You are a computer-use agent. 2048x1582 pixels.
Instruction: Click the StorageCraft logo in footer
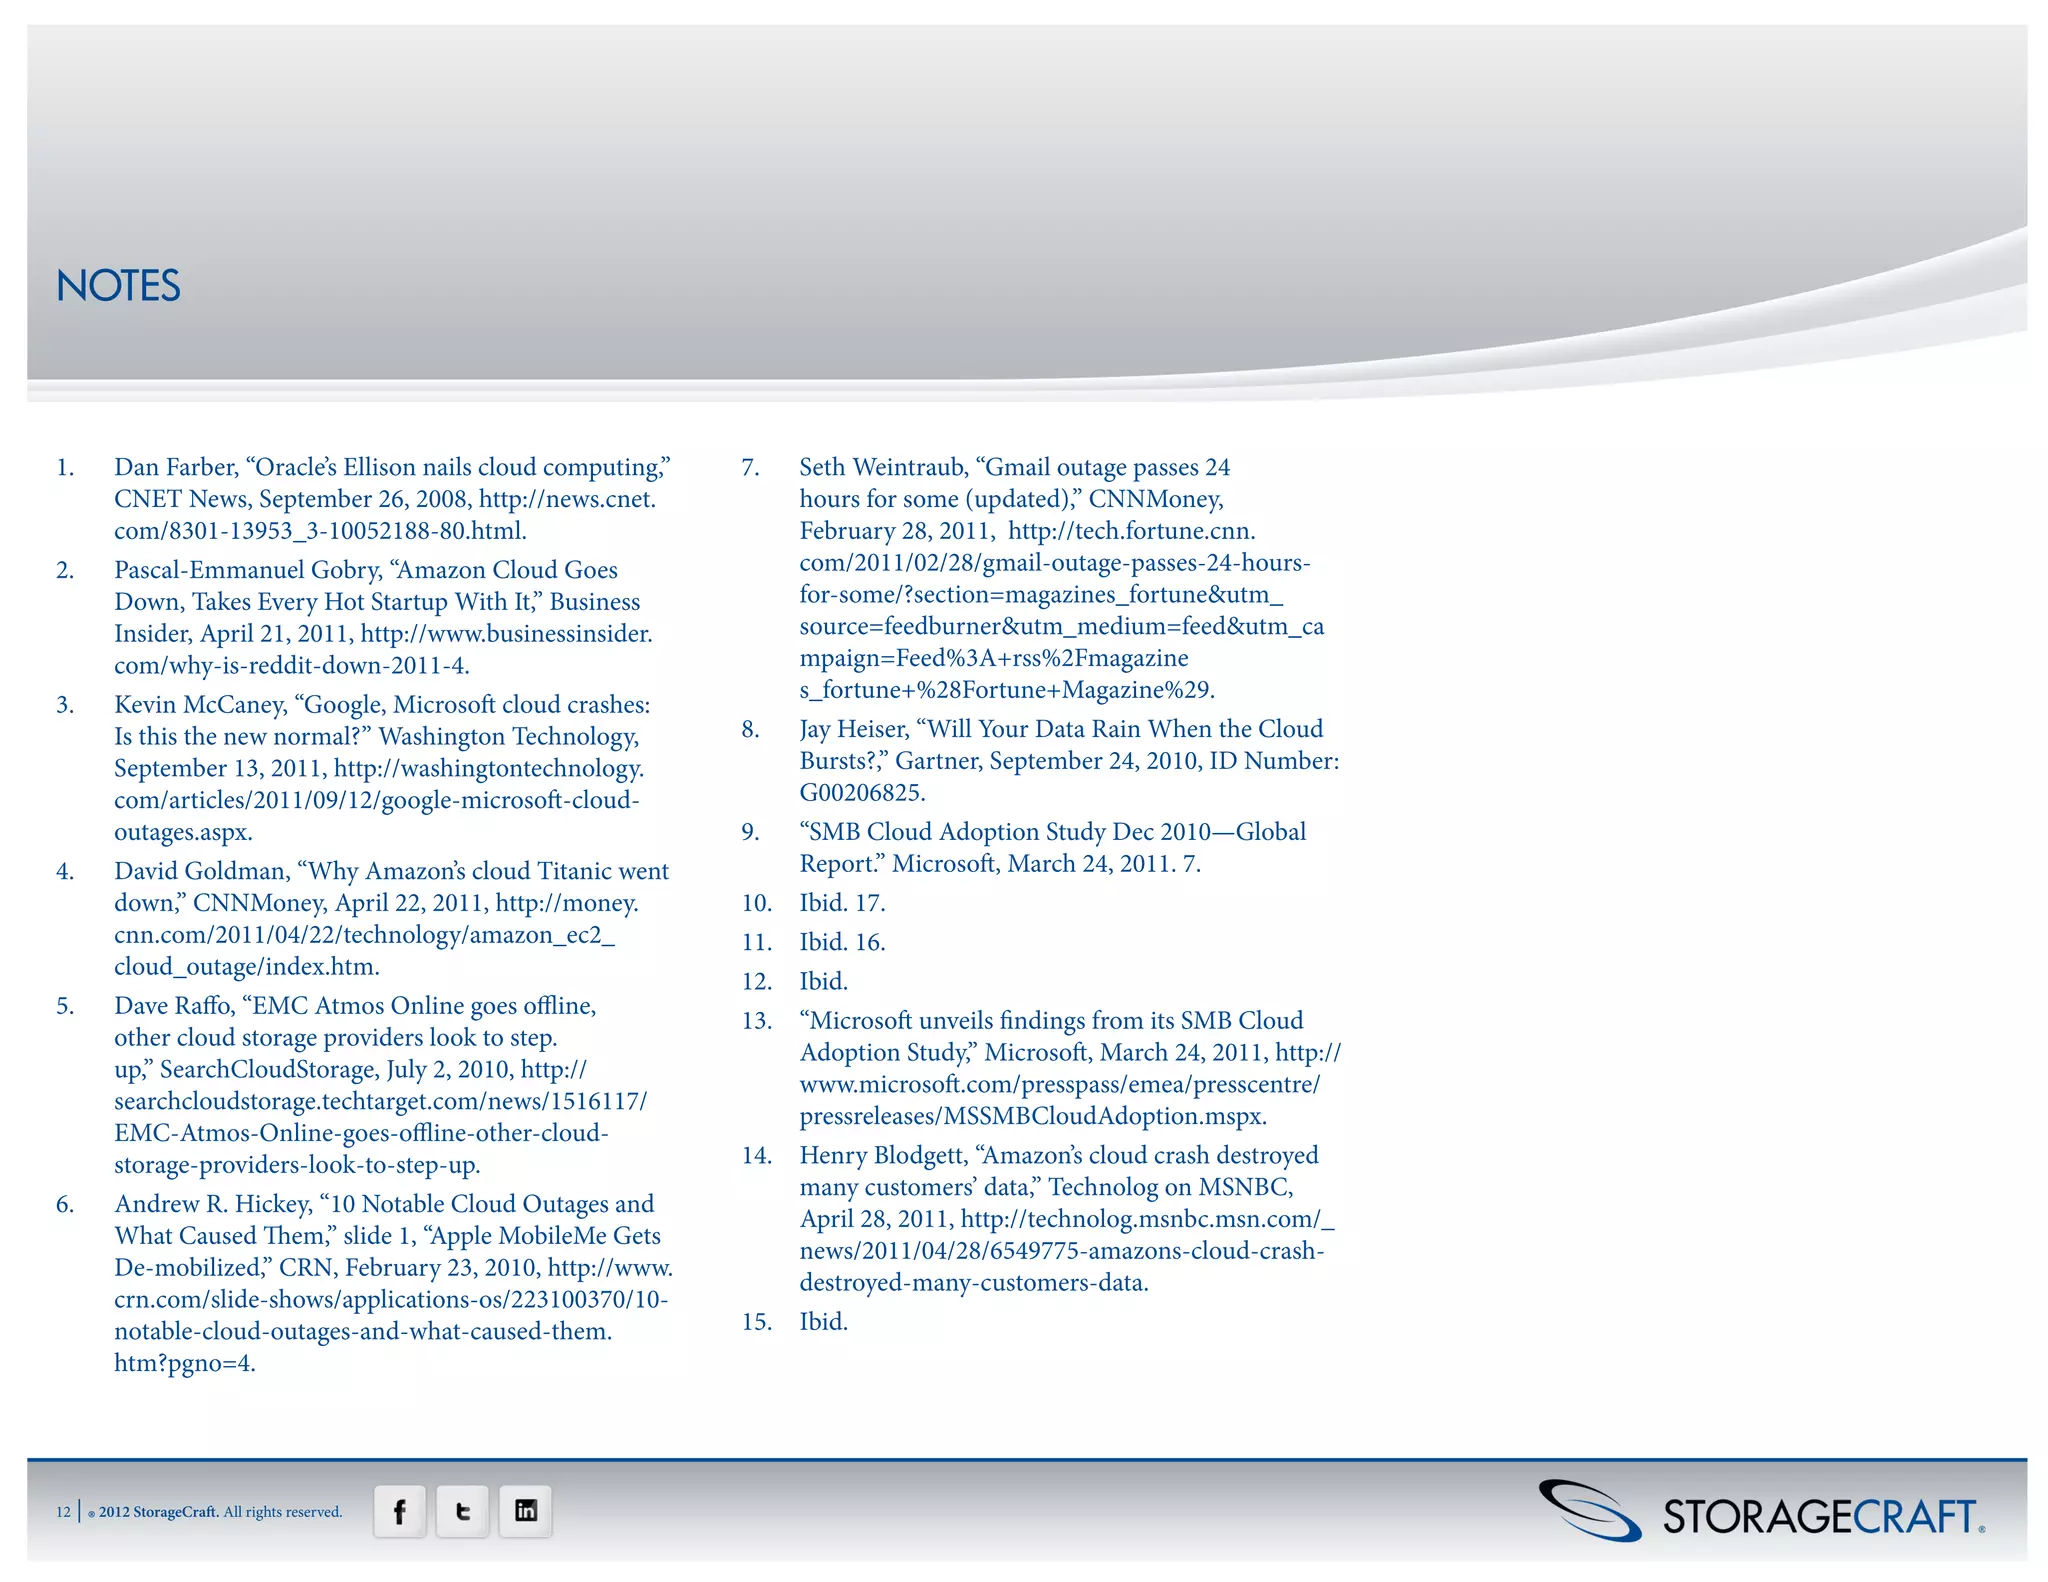[x=1761, y=1512]
